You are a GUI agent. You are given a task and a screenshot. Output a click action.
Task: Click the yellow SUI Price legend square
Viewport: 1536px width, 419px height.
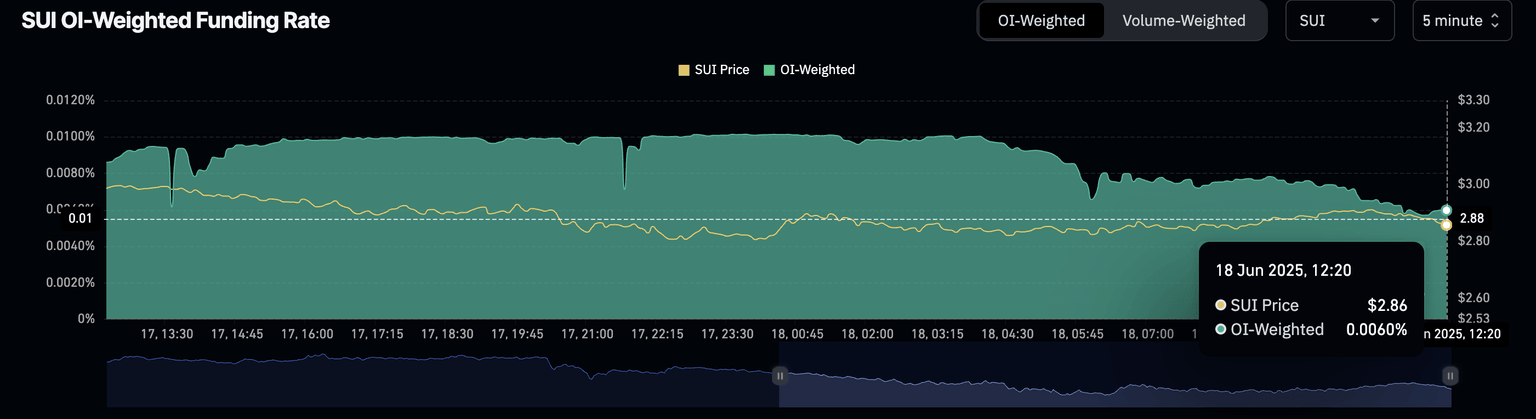(x=684, y=70)
